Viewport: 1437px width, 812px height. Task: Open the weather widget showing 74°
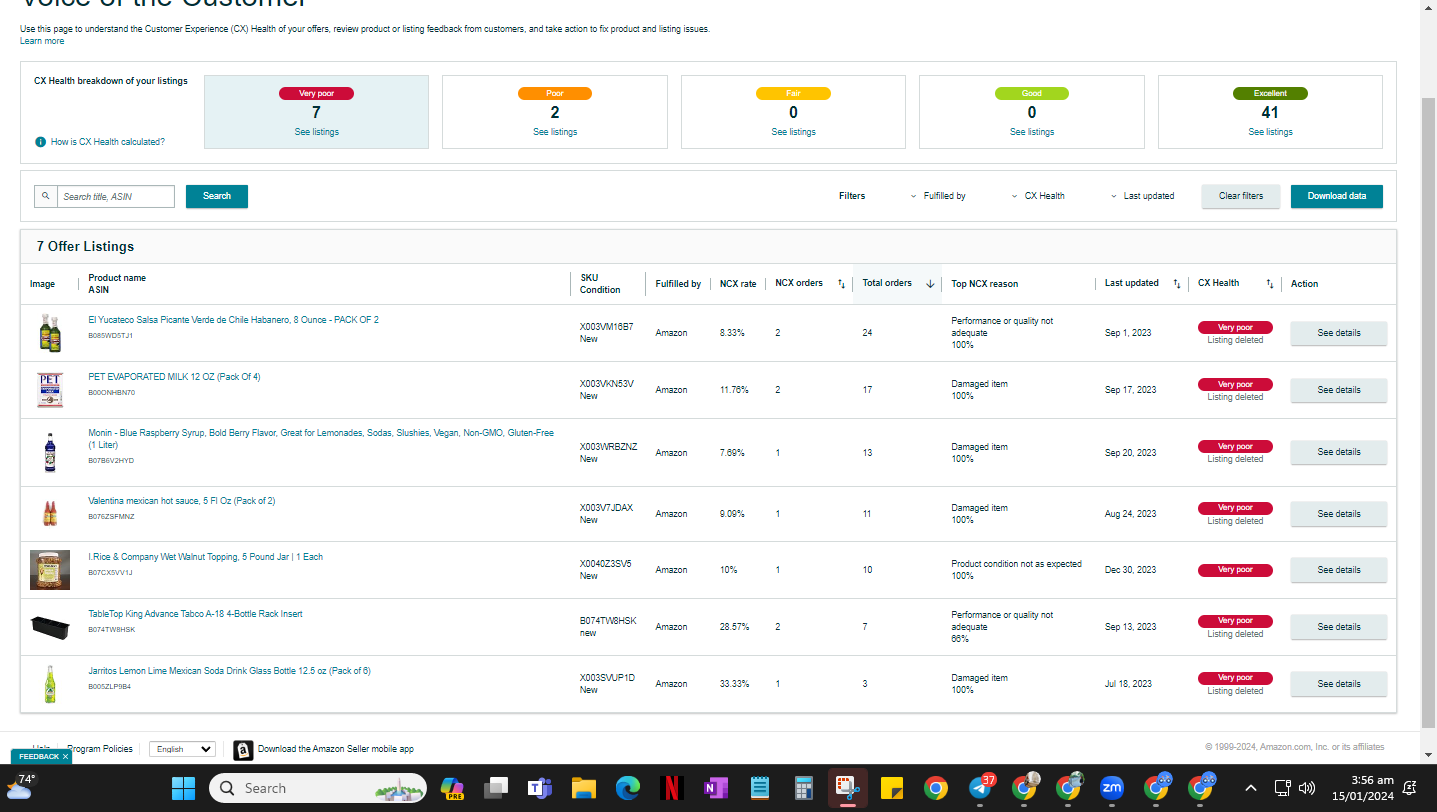[22, 786]
